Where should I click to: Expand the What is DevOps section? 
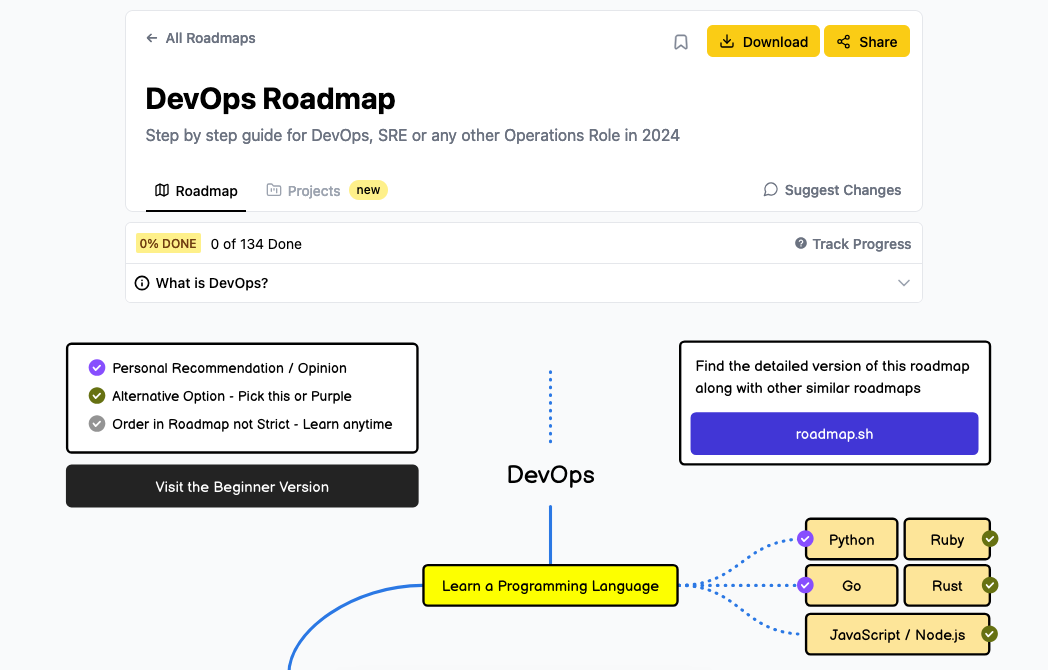pyautogui.click(x=903, y=283)
